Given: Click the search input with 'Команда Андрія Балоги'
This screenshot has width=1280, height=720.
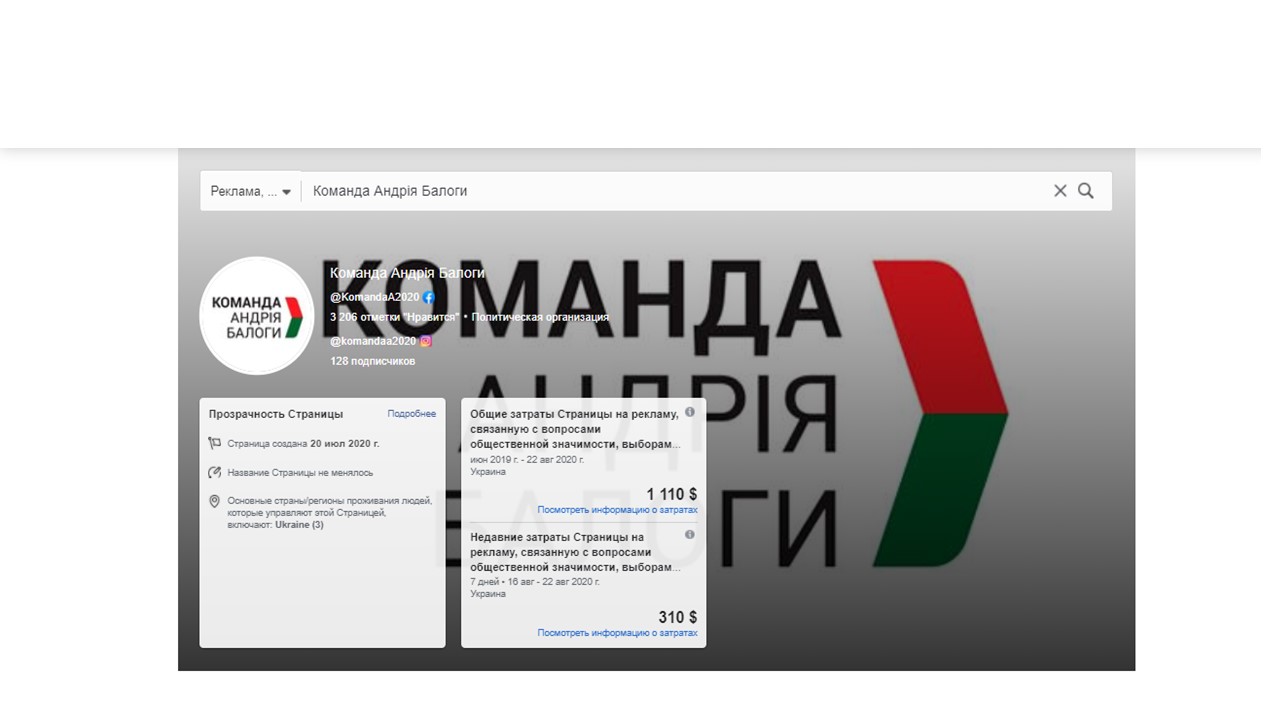Looking at the screenshot, I should click(670, 191).
